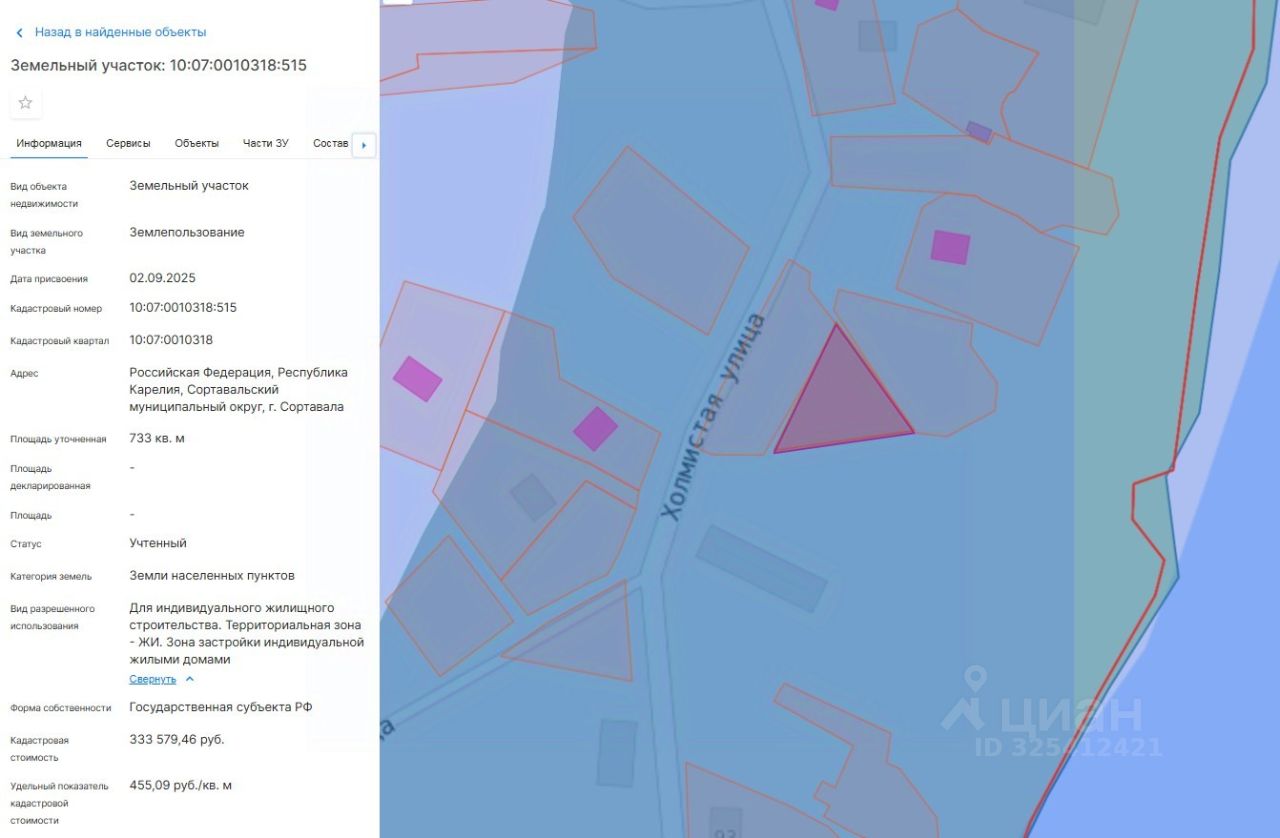Screen dimensions: 1280x838
Task: Select the magenta building left of Холмистая улица
Action: pos(595,428)
